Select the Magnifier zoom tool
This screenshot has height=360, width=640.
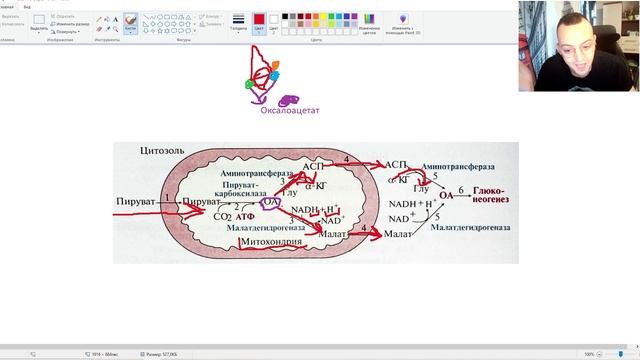pyautogui.click(x=116, y=29)
